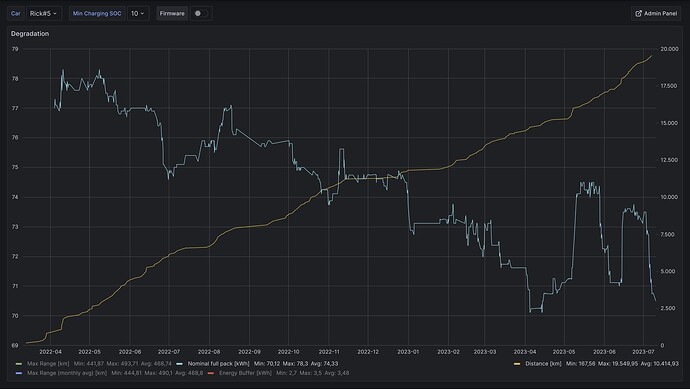Click the Degradation panel title

click(x=30, y=33)
